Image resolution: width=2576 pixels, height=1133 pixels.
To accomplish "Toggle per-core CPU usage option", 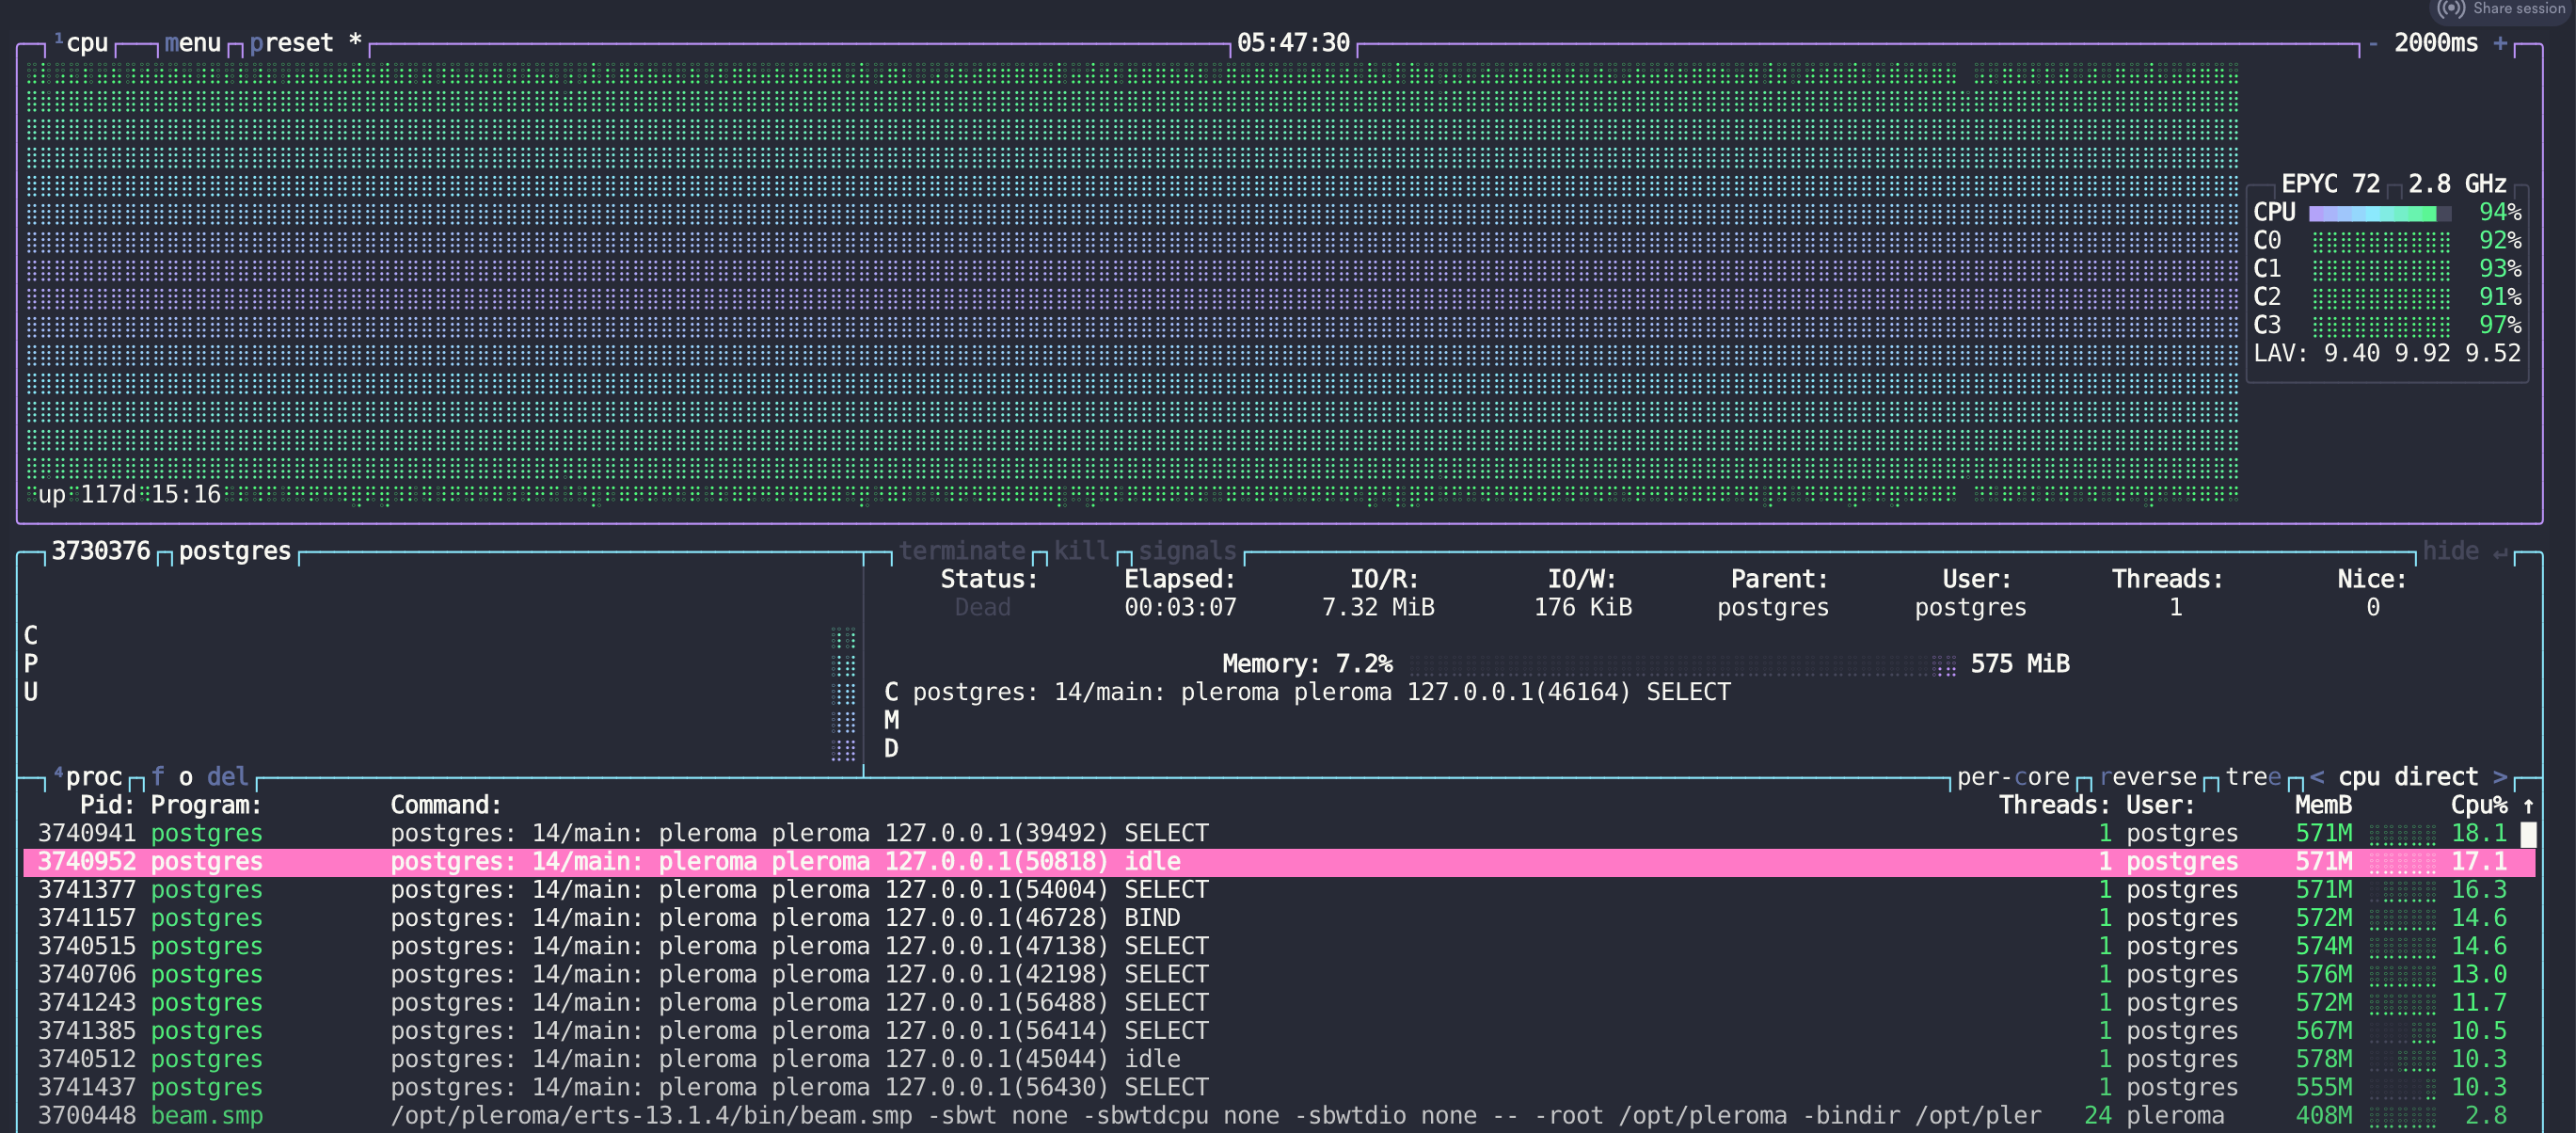I will point(2012,777).
